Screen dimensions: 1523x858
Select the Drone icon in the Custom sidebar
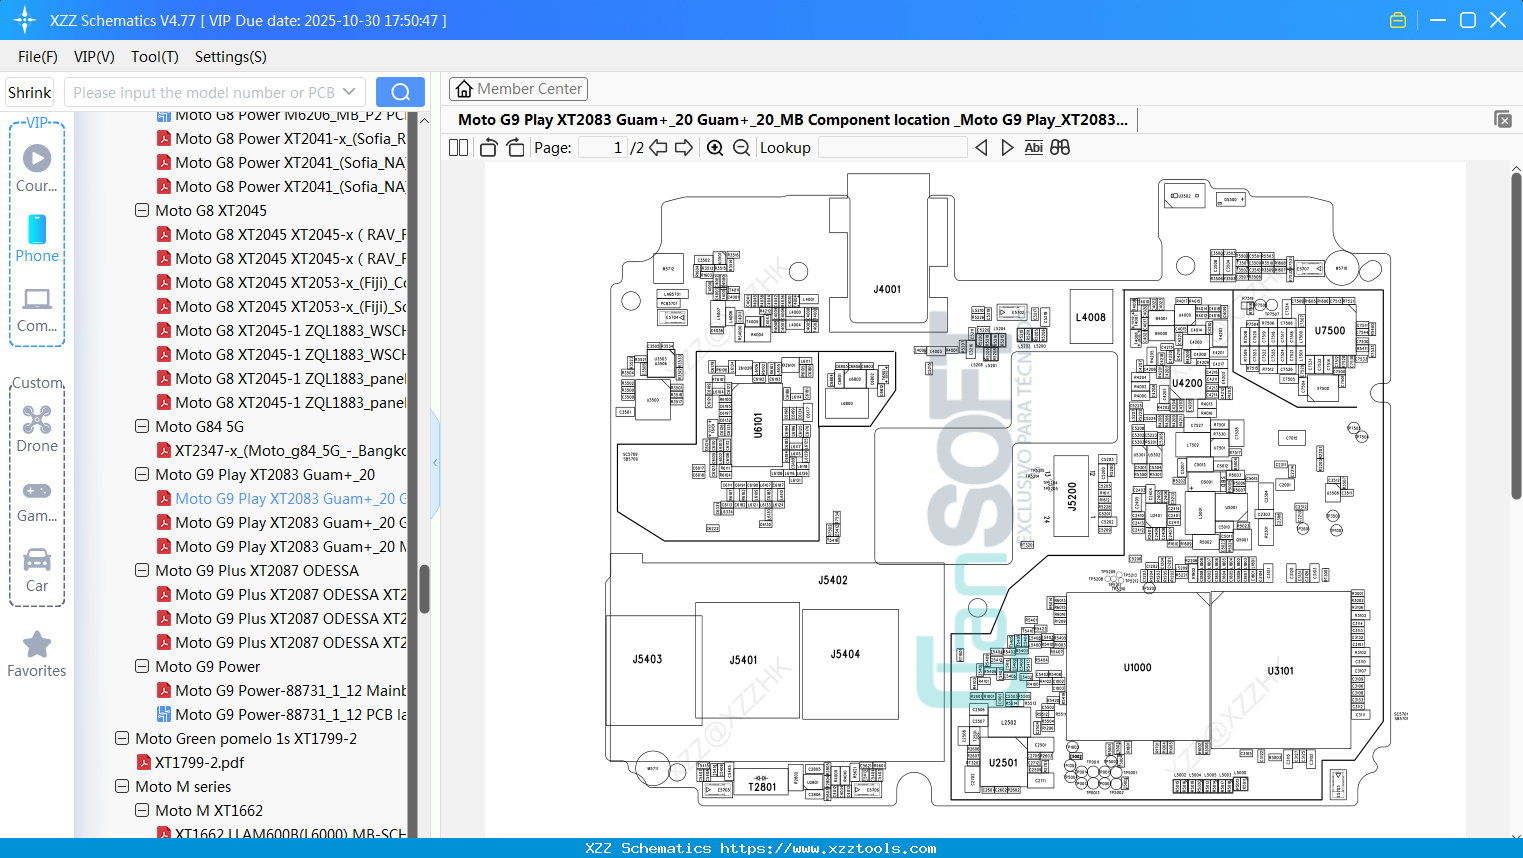coord(37,420)
